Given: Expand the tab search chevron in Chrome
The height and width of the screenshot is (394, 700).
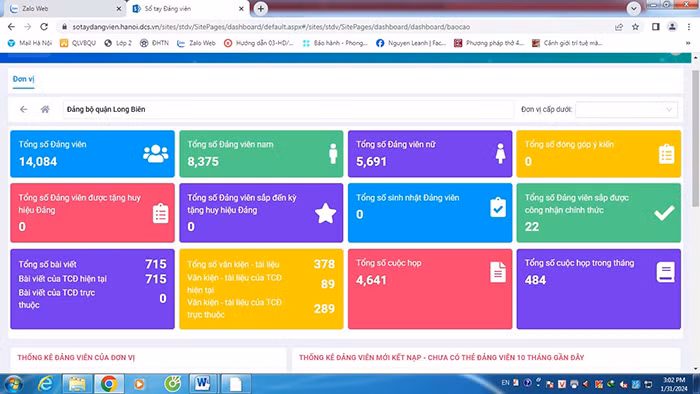Looking at the screenshot, I should click(633, 8).
